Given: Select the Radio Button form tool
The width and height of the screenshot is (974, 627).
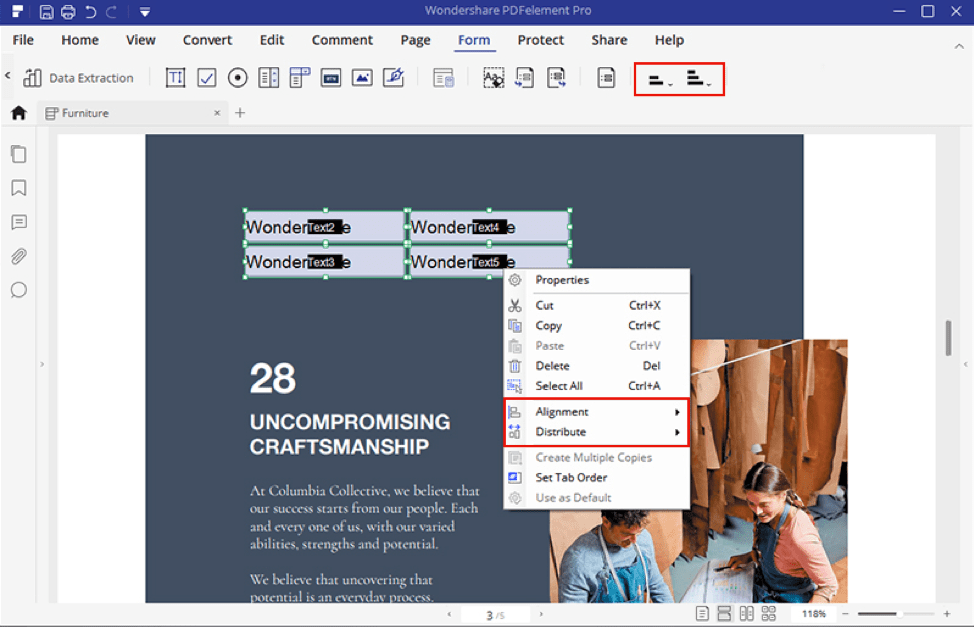Looking at the screenshot, I should point(237,78).
